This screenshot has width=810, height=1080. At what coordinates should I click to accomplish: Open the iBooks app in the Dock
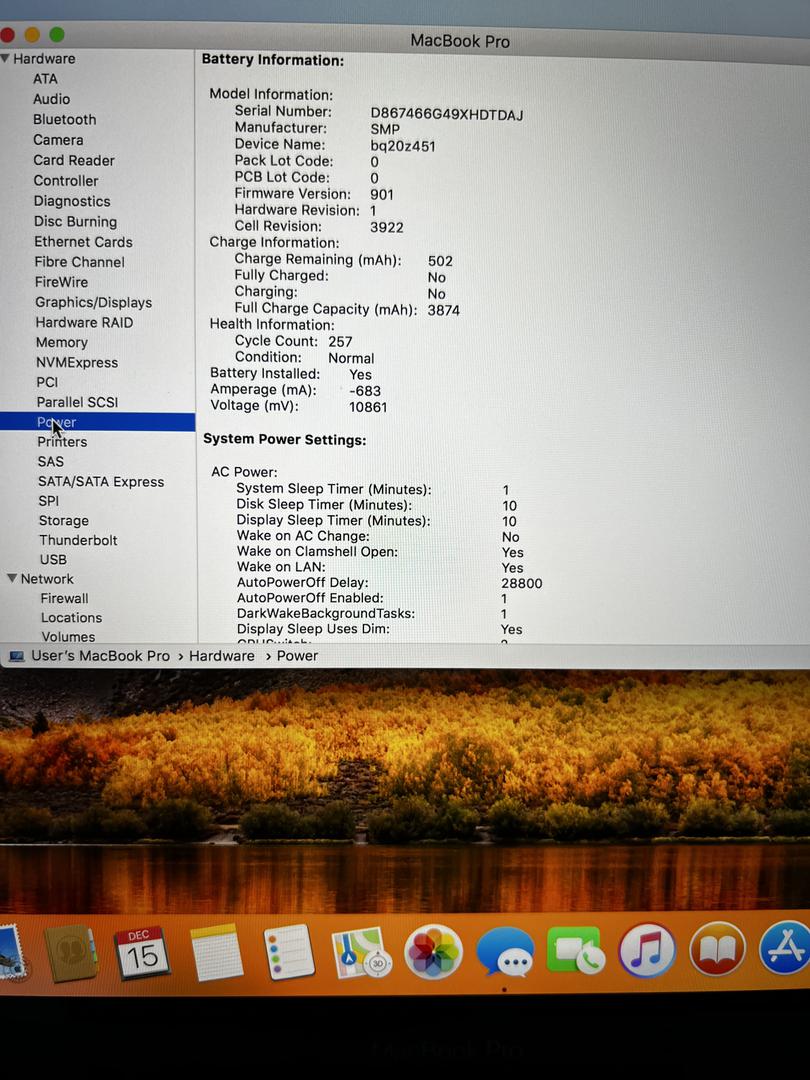point(718,948)
